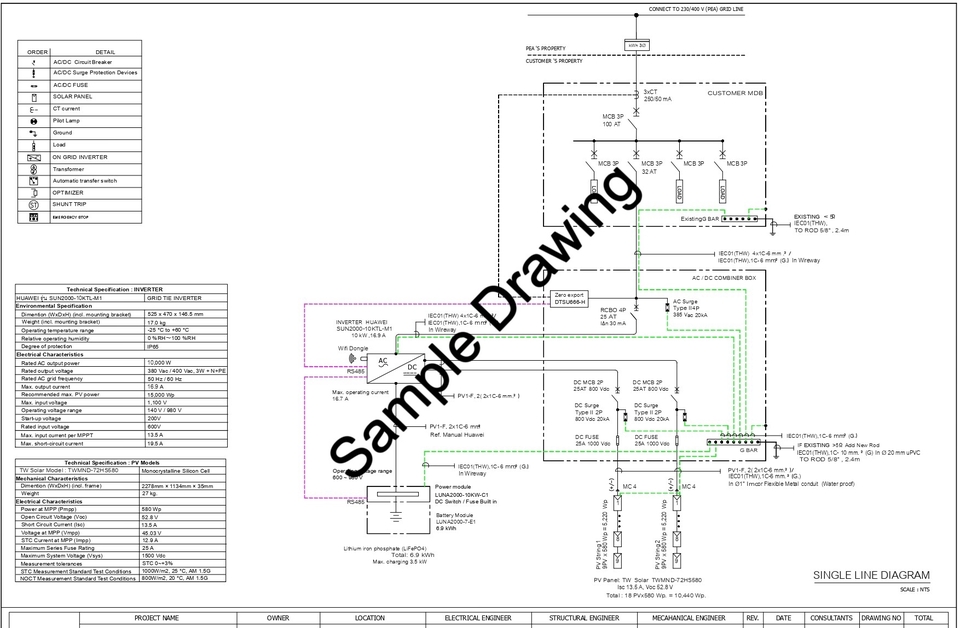The height and width of the screenshot is (628, 960).
Task: Click the CUSTOMER MDB label
Action: point(735,93)
